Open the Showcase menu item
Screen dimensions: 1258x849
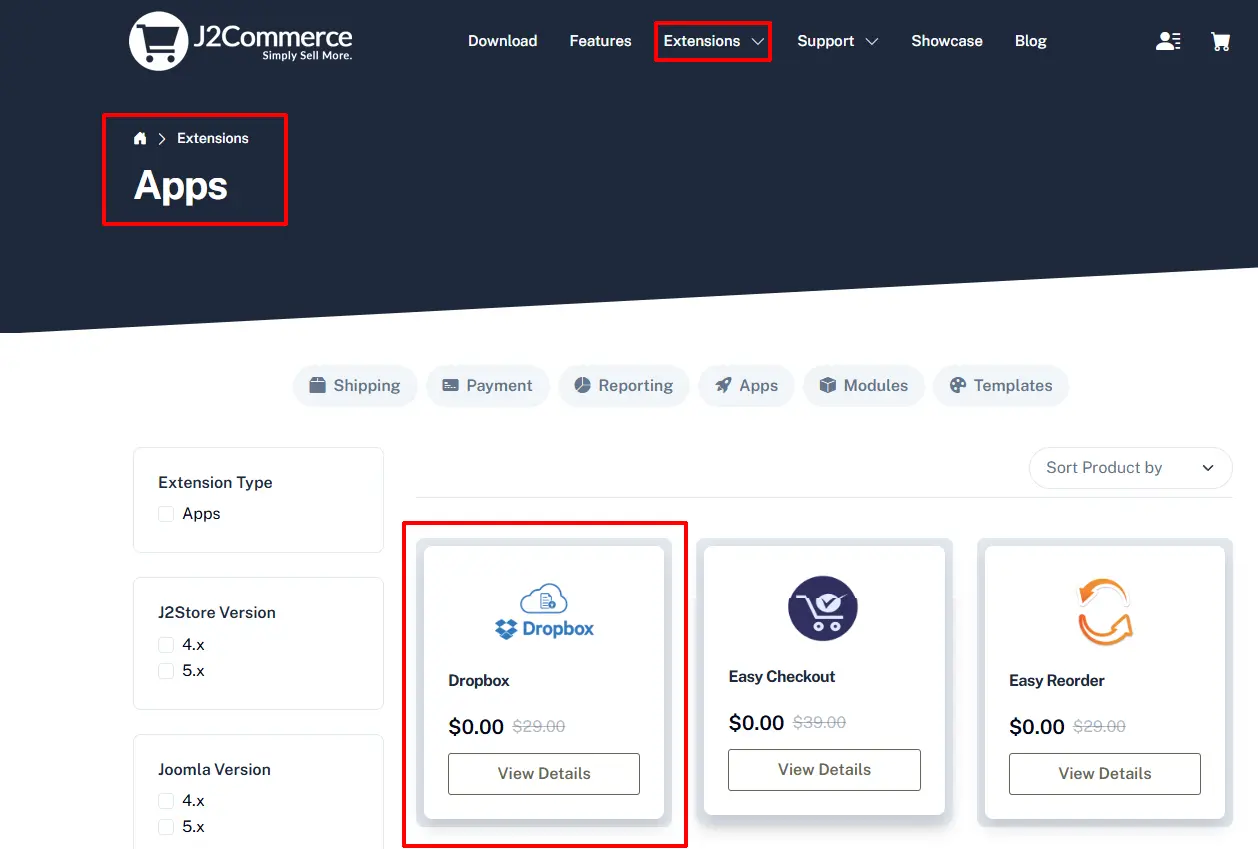pyautogui.click(x=947, y=41)
